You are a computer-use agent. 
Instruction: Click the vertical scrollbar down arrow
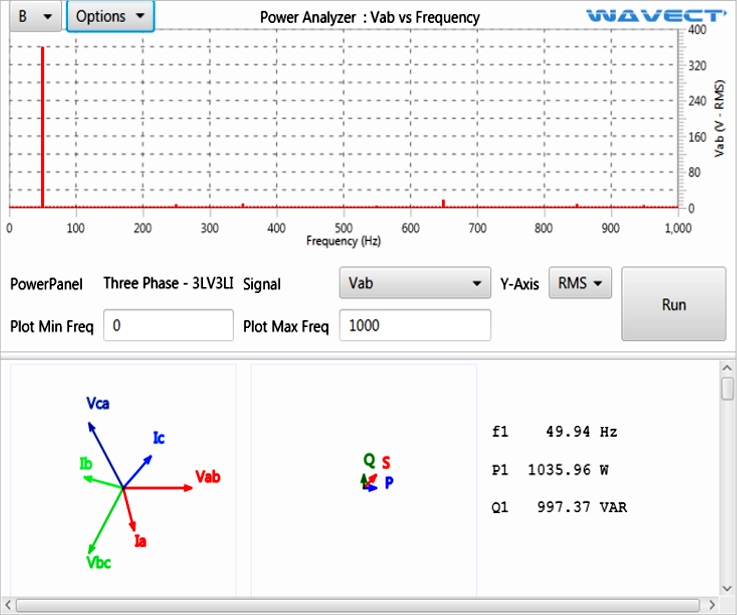(727, 588)
